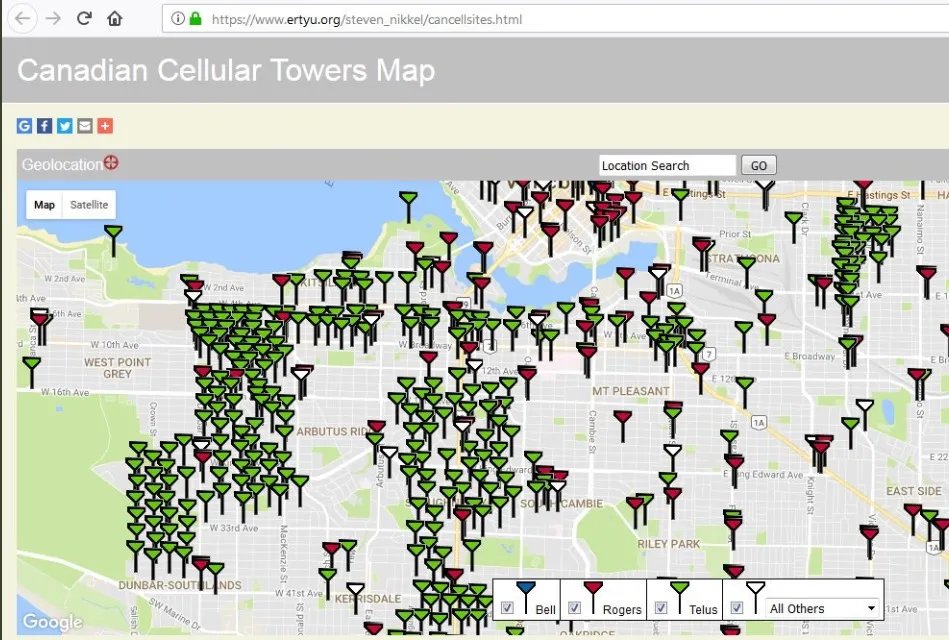The image size is (949, 640).
Task: Select white tower marker left of W 41st Ave KERRISDALE
Action: tap(355, 597)
